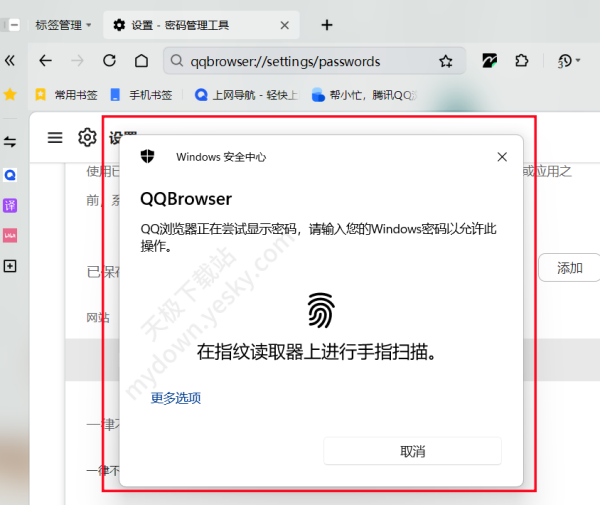Click the reload page icon

(109, 61)
